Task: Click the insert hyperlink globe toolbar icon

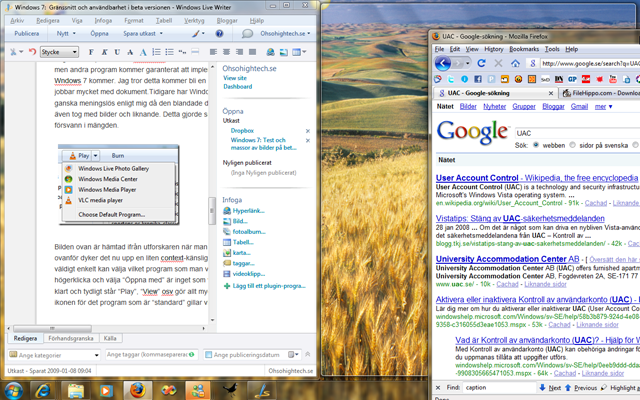Action: 270,52
